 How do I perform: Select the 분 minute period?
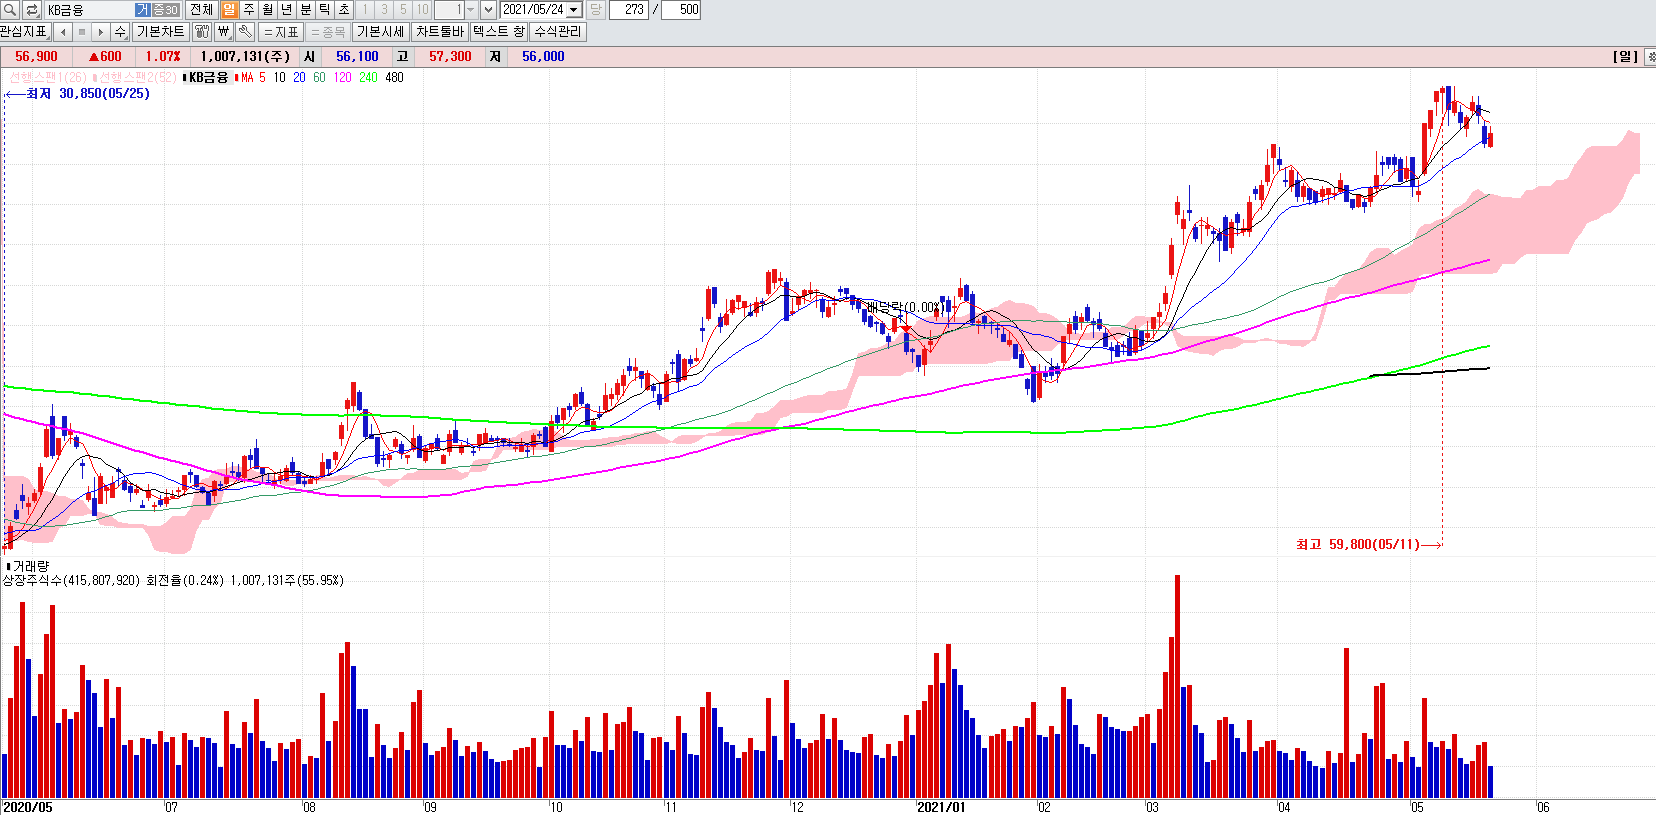click(x=306, y=10)
